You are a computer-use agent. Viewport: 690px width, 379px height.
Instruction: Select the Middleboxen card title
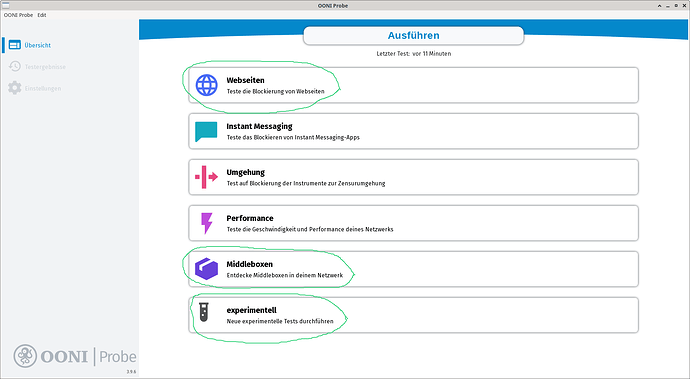click(250, 264)
